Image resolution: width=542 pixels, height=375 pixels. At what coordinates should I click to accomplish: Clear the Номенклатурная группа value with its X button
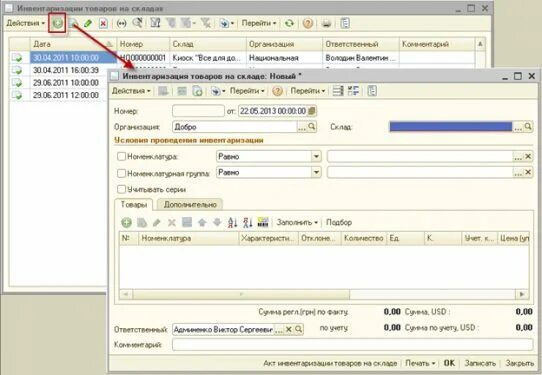point(528,172)
